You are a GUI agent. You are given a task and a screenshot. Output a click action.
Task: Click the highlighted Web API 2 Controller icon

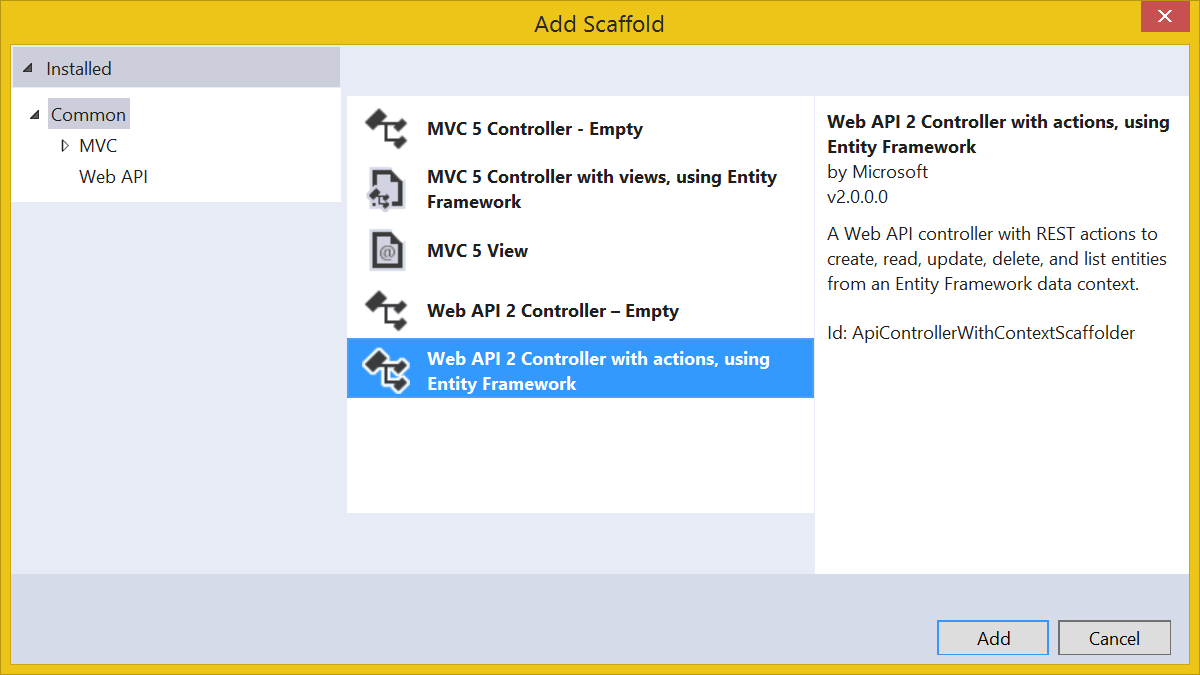pos(386,368)
